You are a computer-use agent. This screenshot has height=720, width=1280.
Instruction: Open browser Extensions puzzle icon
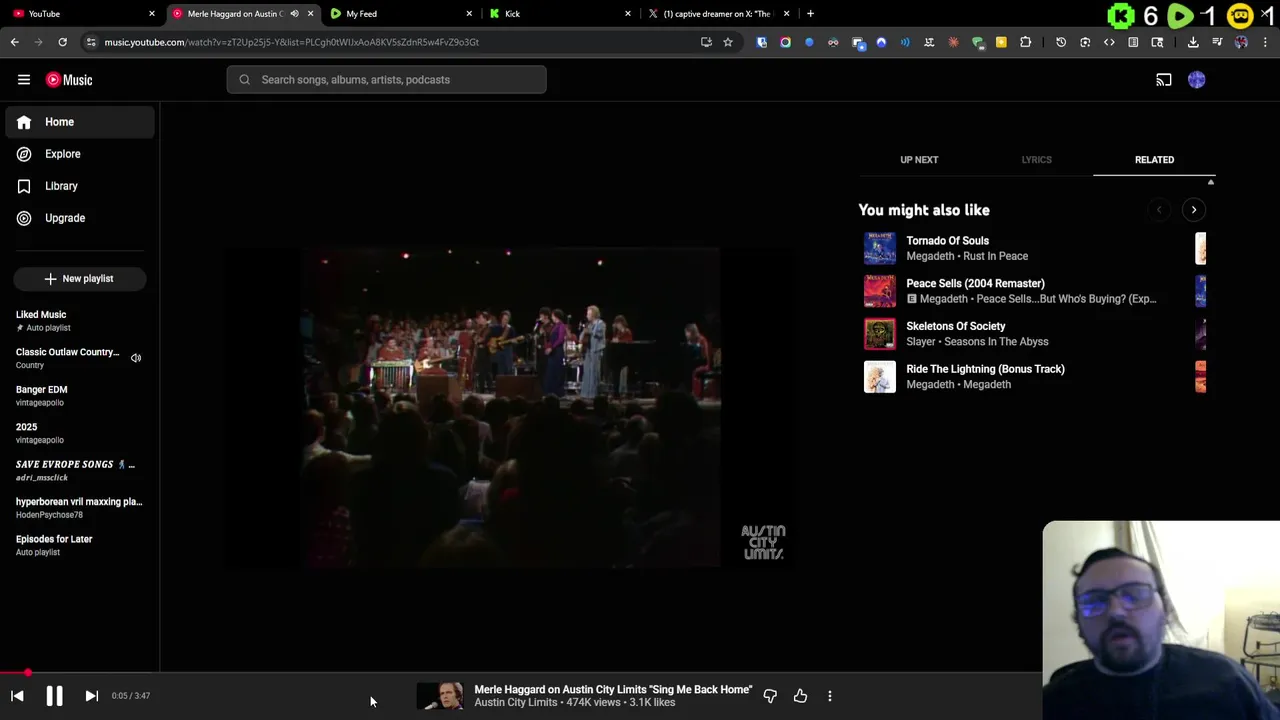click(x=1025, y=42)
